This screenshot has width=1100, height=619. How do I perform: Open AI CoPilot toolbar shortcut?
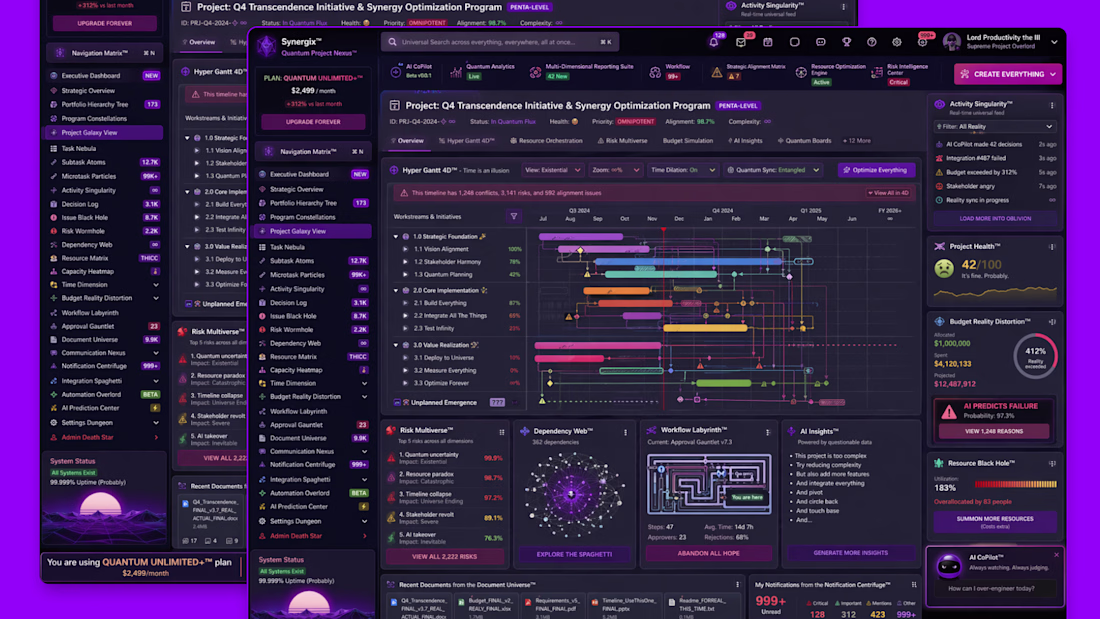click(x=412, y=71)
